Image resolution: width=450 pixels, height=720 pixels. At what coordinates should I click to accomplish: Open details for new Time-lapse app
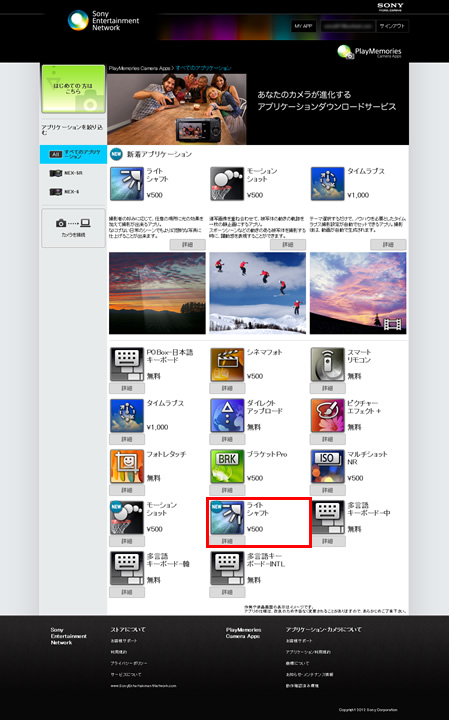click(388, 245)
